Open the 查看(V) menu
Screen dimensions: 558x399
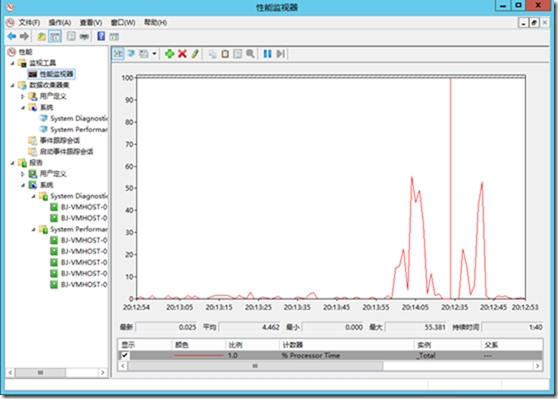click(x=91, y=23)
